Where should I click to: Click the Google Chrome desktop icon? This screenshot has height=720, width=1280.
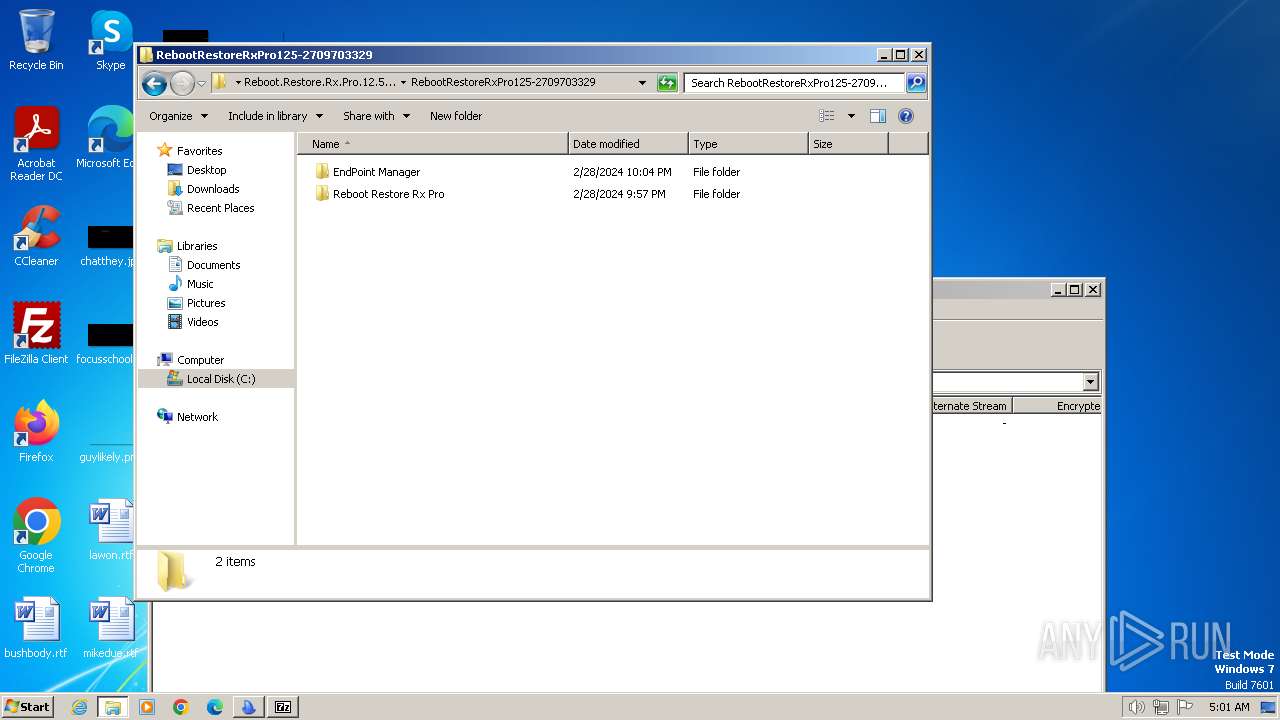[x=36, y=536]
